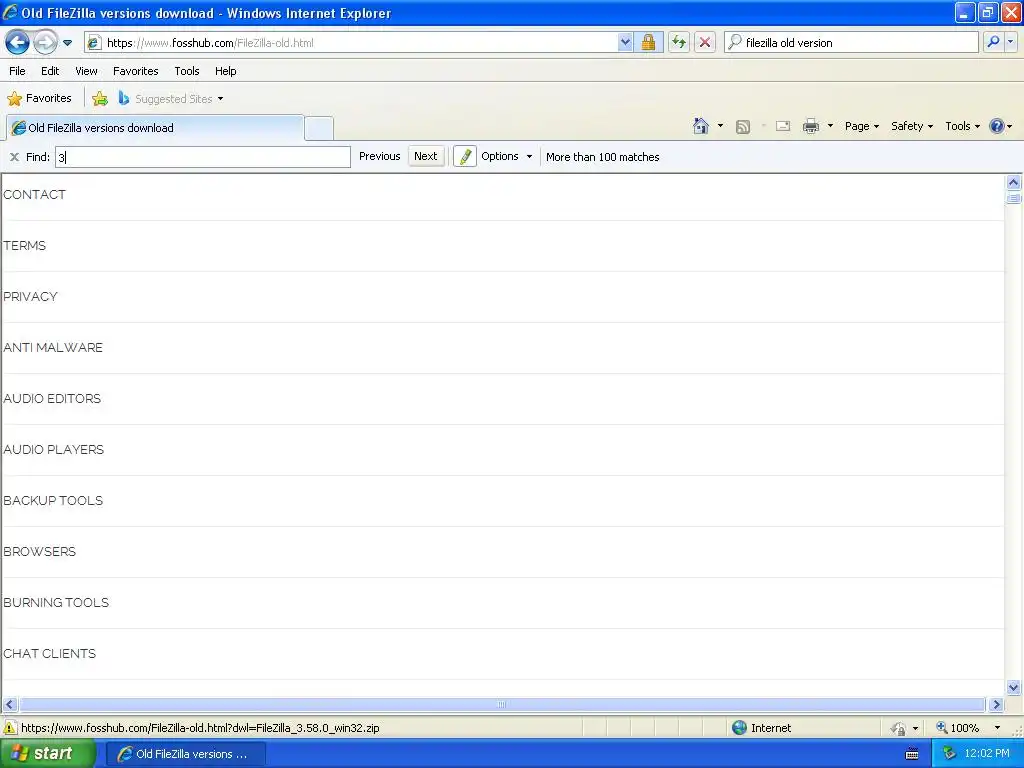Expand the Print options dropdown arrow
Screen dimensions: 1024x768
pyautogui.click(x=830, y=126)
